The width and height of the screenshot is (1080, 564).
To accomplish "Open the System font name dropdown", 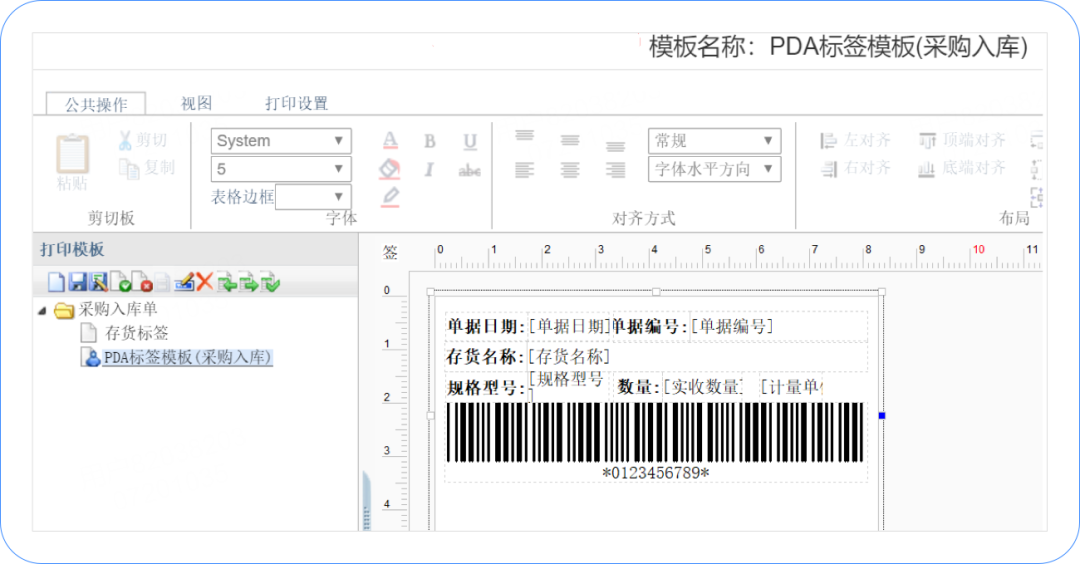I will (x=281, y=140).
